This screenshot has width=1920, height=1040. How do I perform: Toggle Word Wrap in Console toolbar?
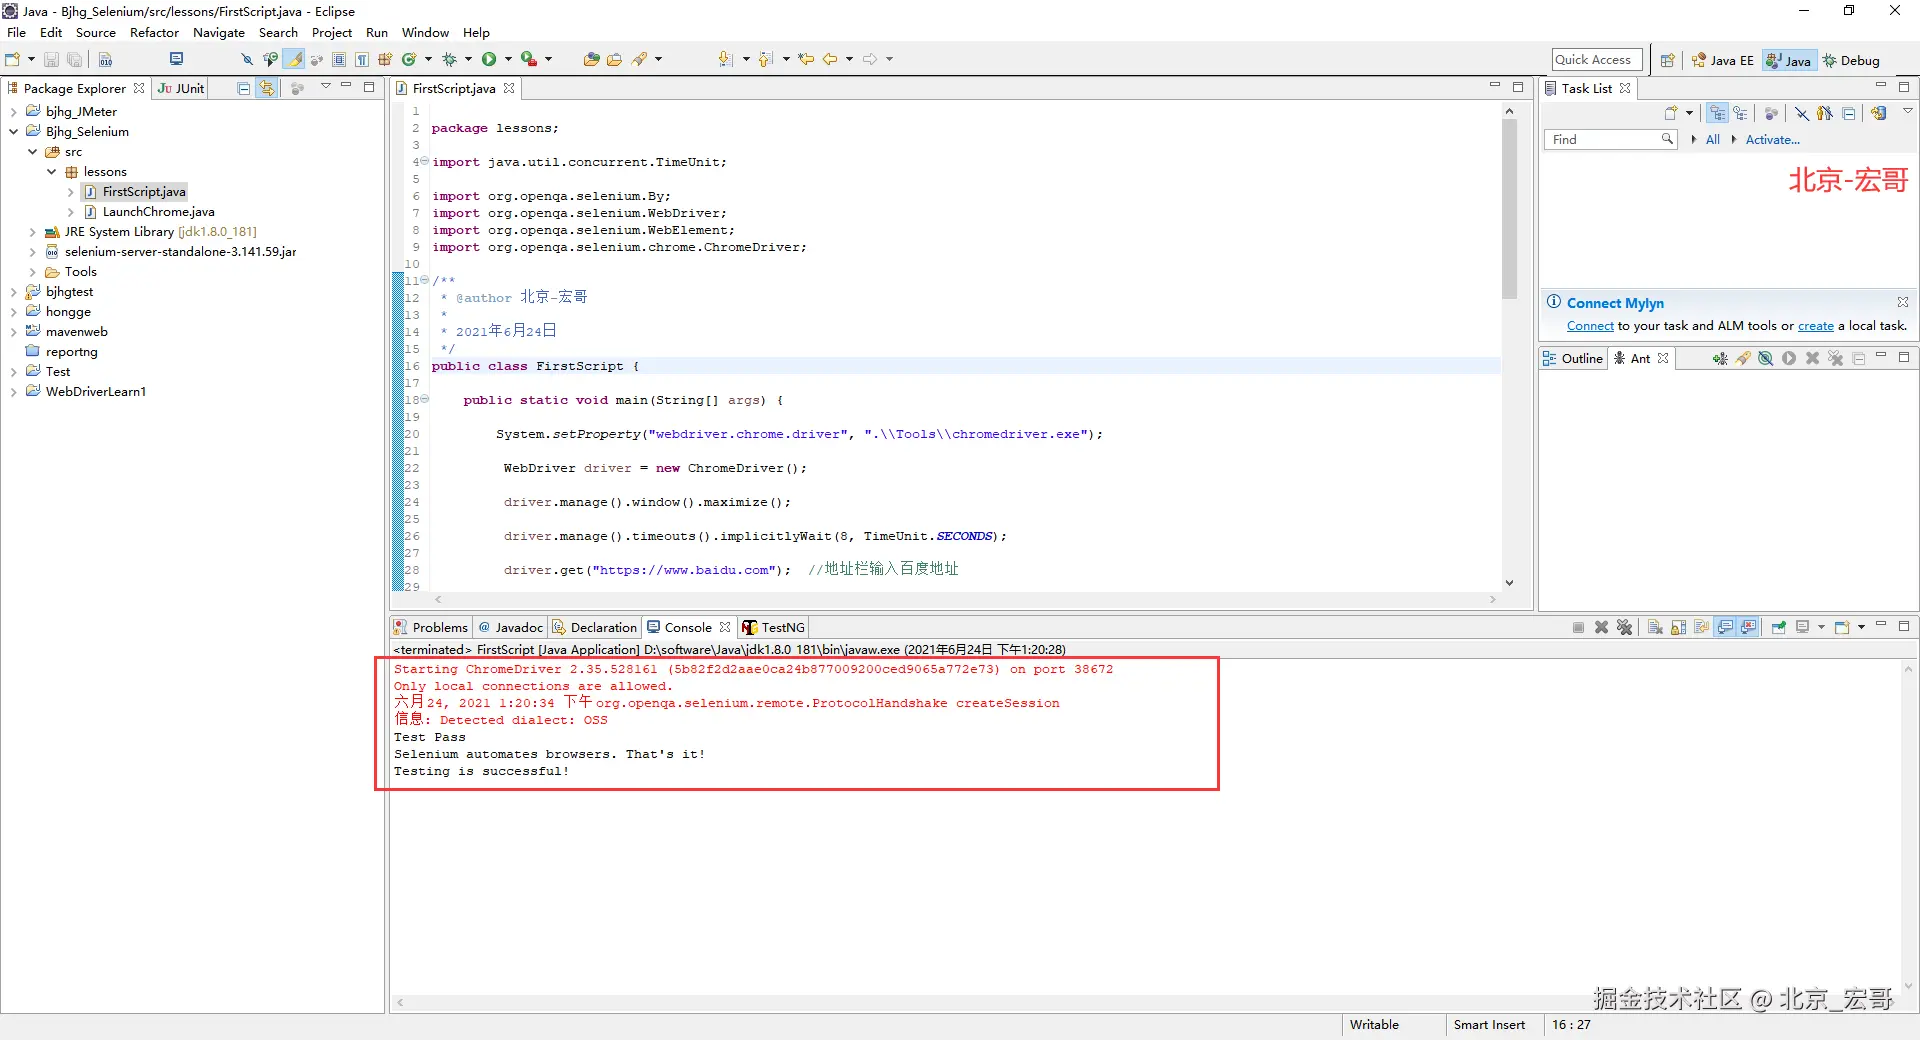point(1701,627)
